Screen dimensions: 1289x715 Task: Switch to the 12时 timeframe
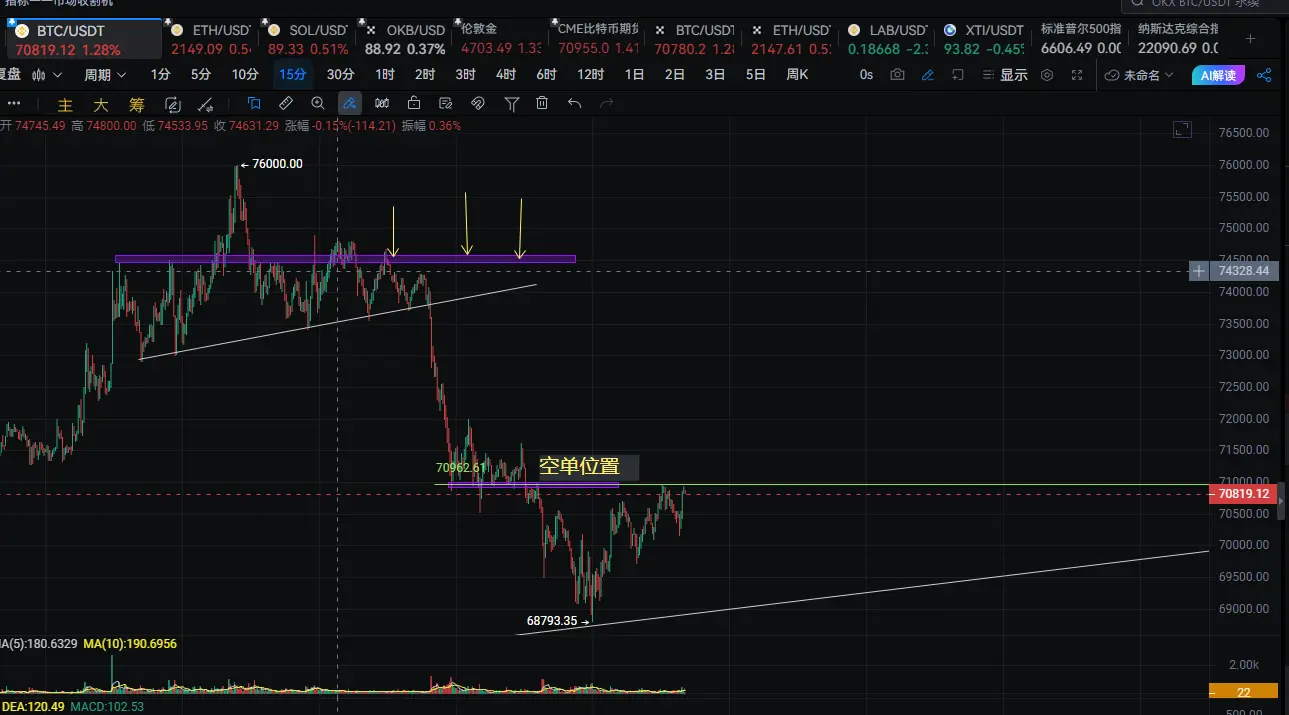coord(590,75)
